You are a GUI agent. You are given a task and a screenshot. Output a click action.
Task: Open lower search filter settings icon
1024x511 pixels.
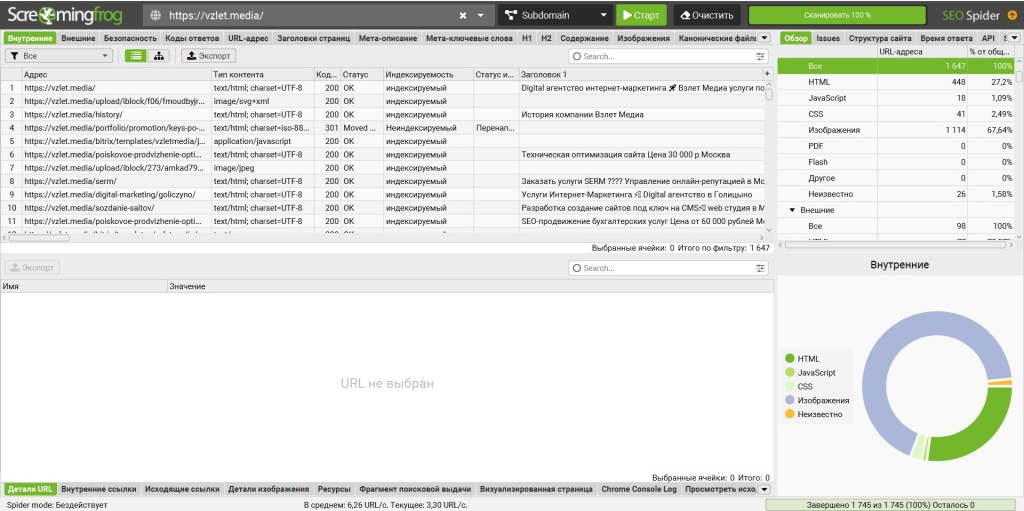coord(761,268)
